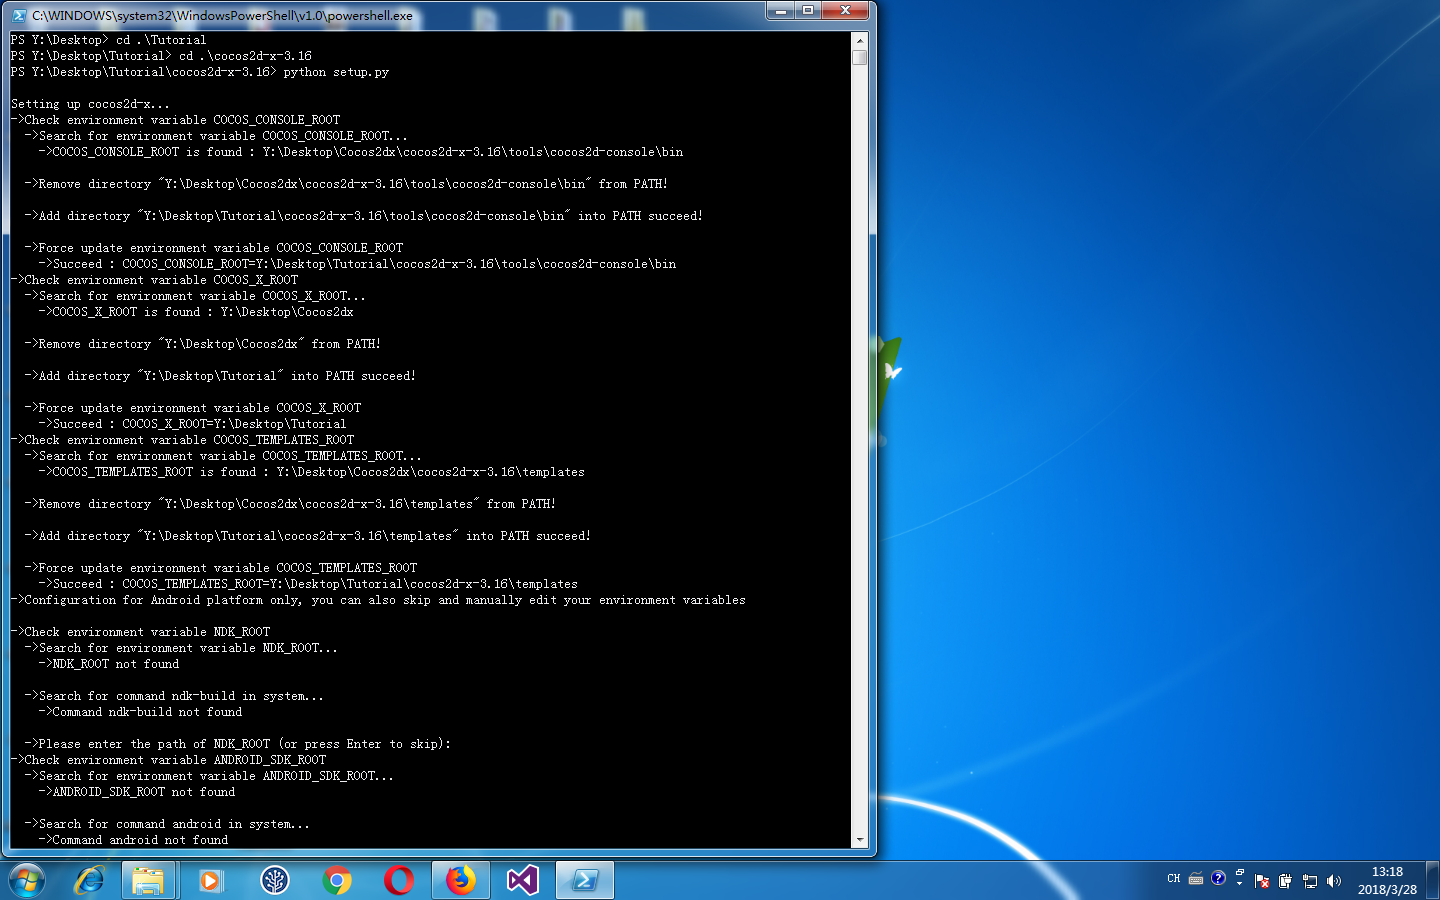Click the 'NDK_ROOT not found' line

click(109, 664)
